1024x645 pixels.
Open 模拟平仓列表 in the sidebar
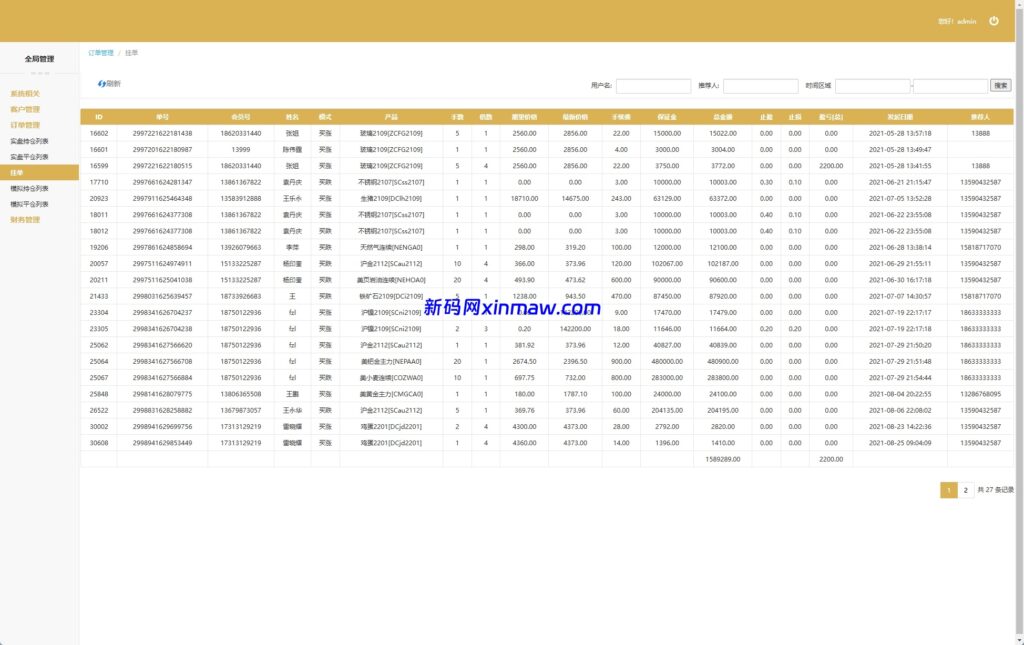[29, 204]
